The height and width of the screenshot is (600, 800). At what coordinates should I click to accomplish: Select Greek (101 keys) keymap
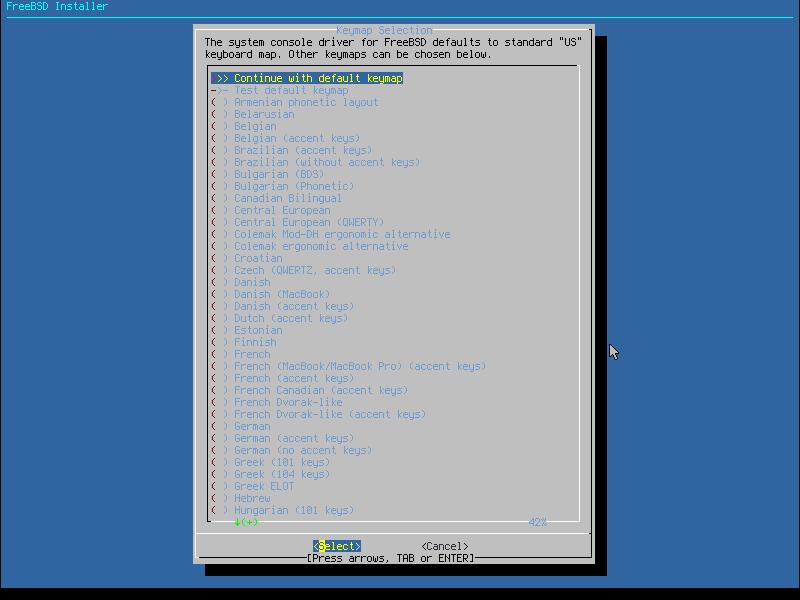click(x=271, y=462)
